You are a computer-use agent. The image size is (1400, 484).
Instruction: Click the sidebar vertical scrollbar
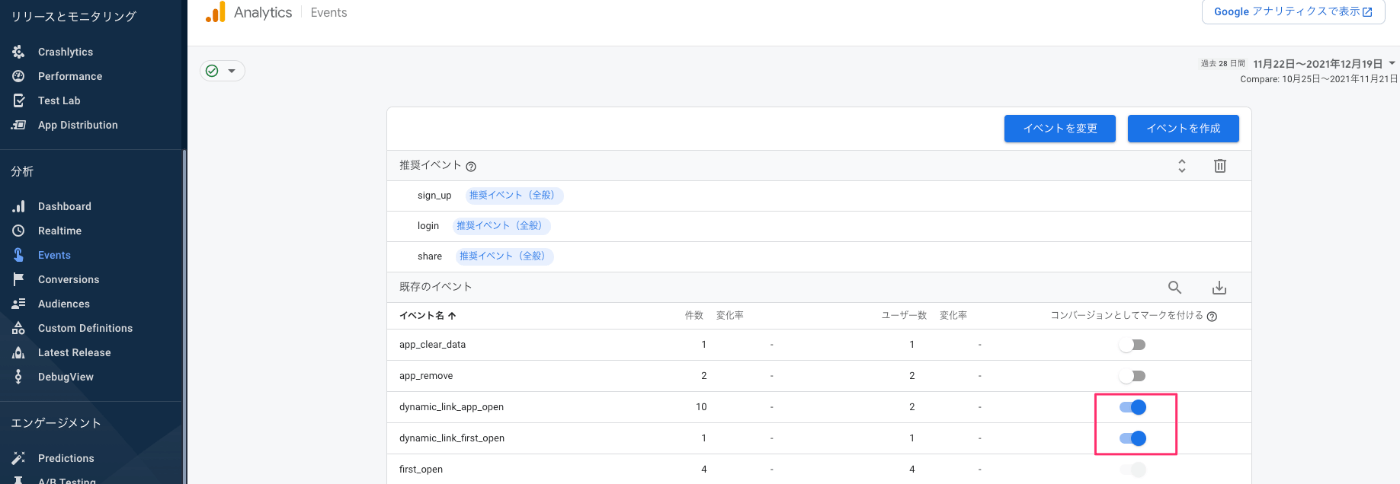tap(184, 315)
